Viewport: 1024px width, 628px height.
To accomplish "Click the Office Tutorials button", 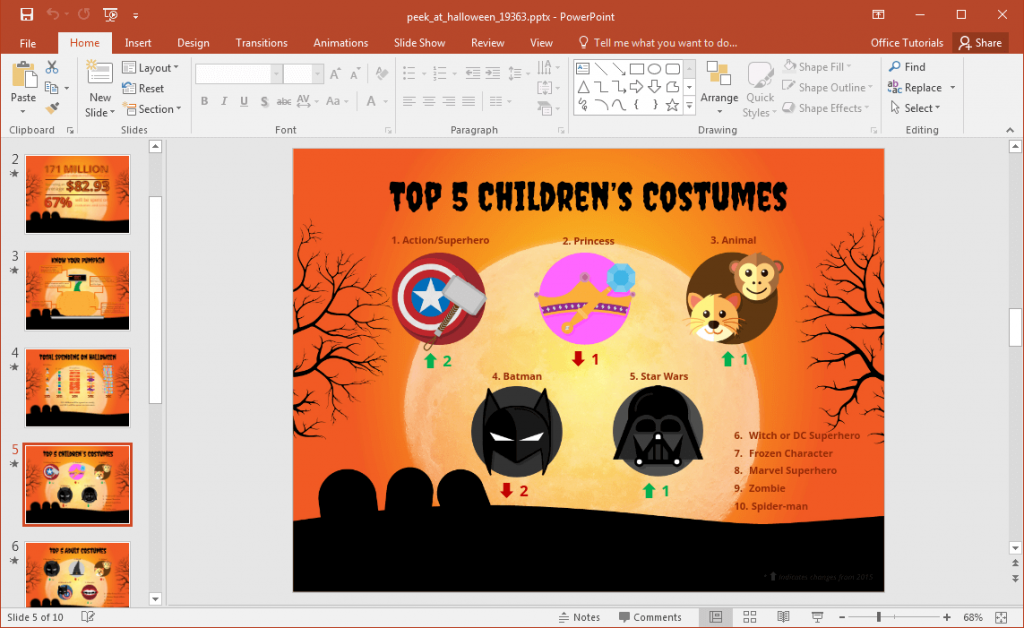I will point(905,42).
